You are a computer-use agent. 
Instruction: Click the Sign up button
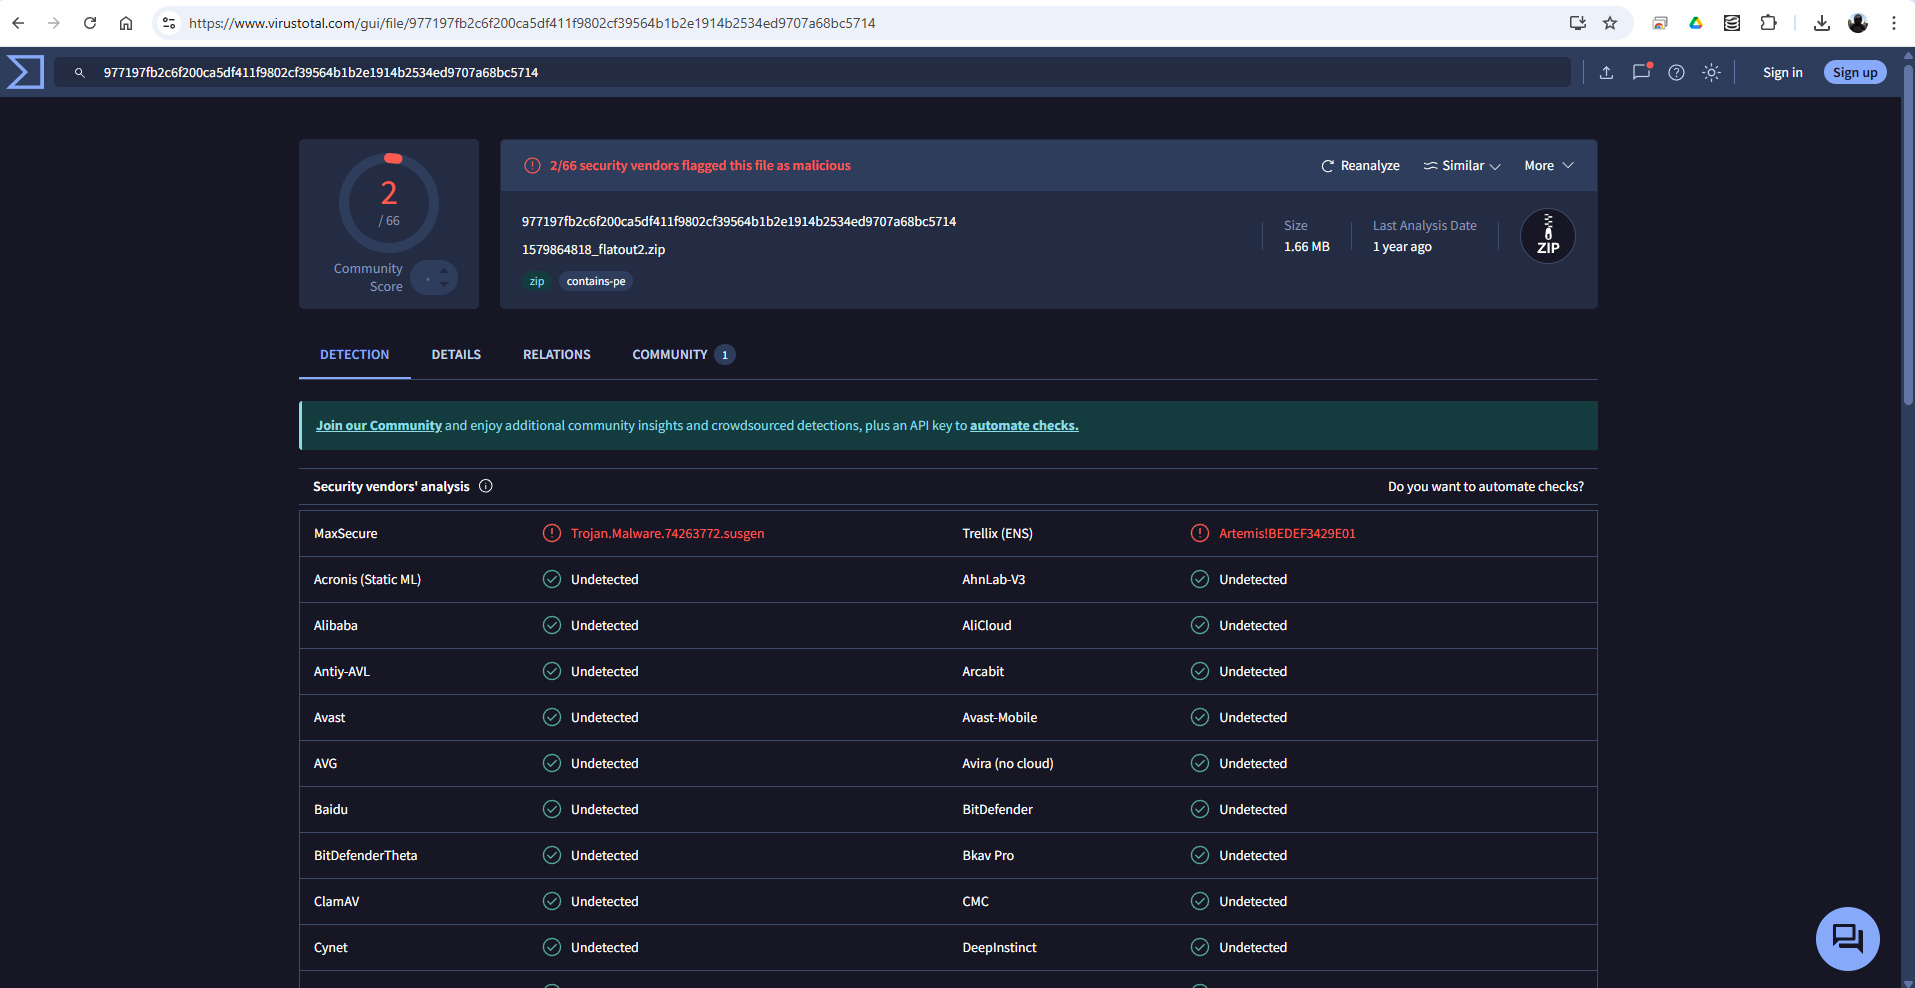(1854, 72)
